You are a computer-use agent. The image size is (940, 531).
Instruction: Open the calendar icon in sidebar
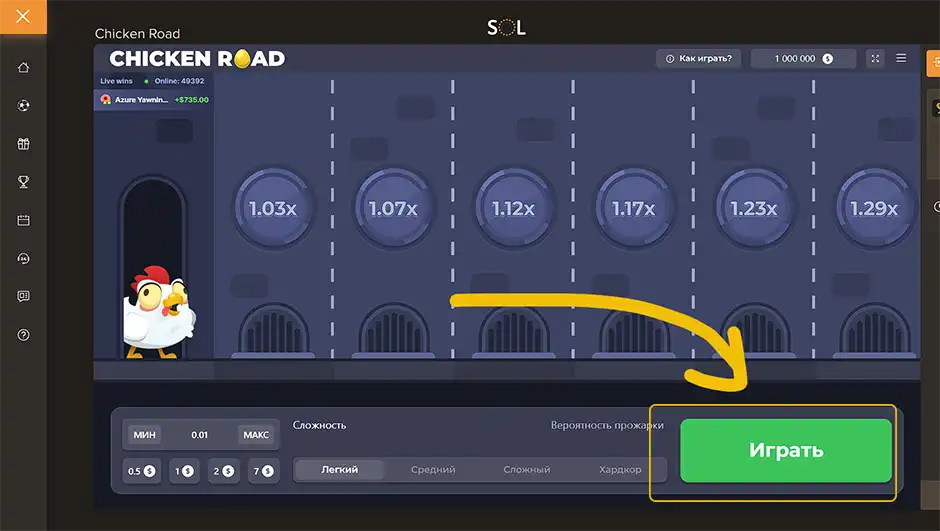pyautogui.click(x=23, y=220)
